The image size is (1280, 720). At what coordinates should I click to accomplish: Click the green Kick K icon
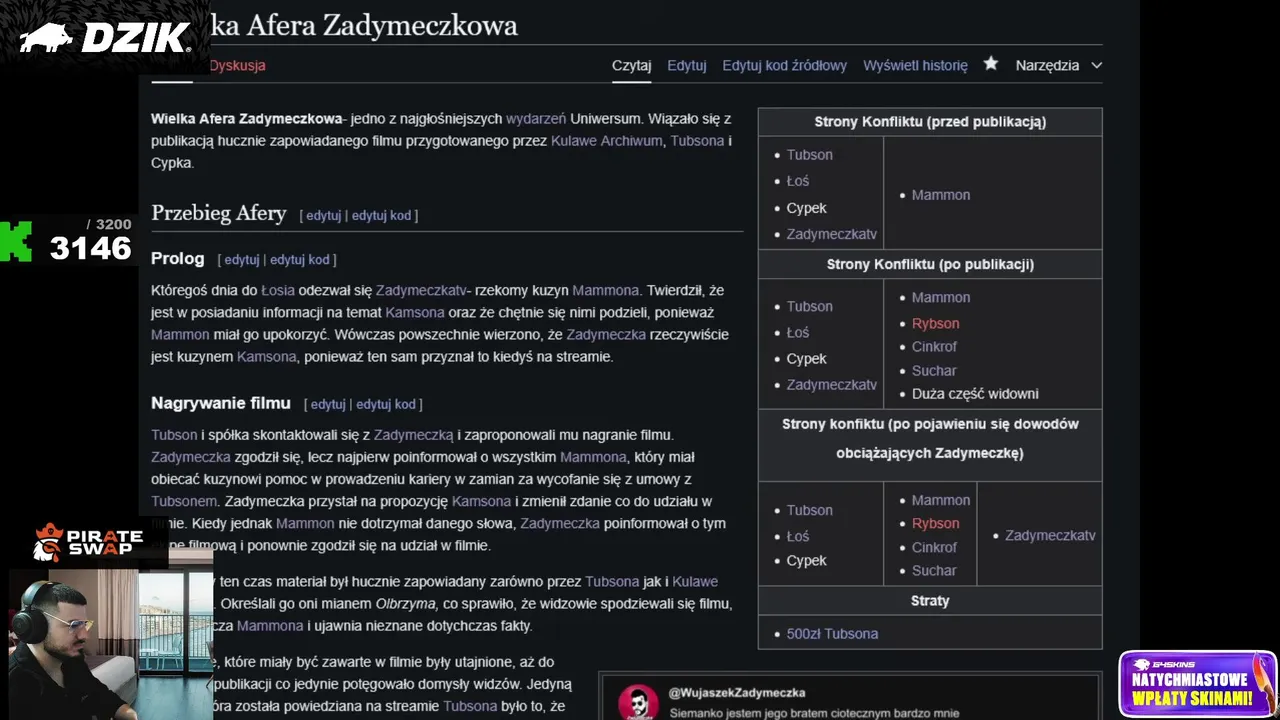pyautogui.click(x=16, y=242)
